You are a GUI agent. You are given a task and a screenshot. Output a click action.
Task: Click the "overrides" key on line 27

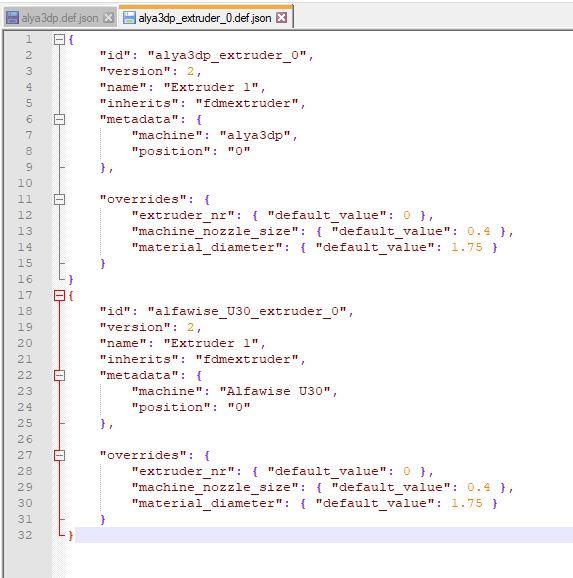(x=143, y=455)
